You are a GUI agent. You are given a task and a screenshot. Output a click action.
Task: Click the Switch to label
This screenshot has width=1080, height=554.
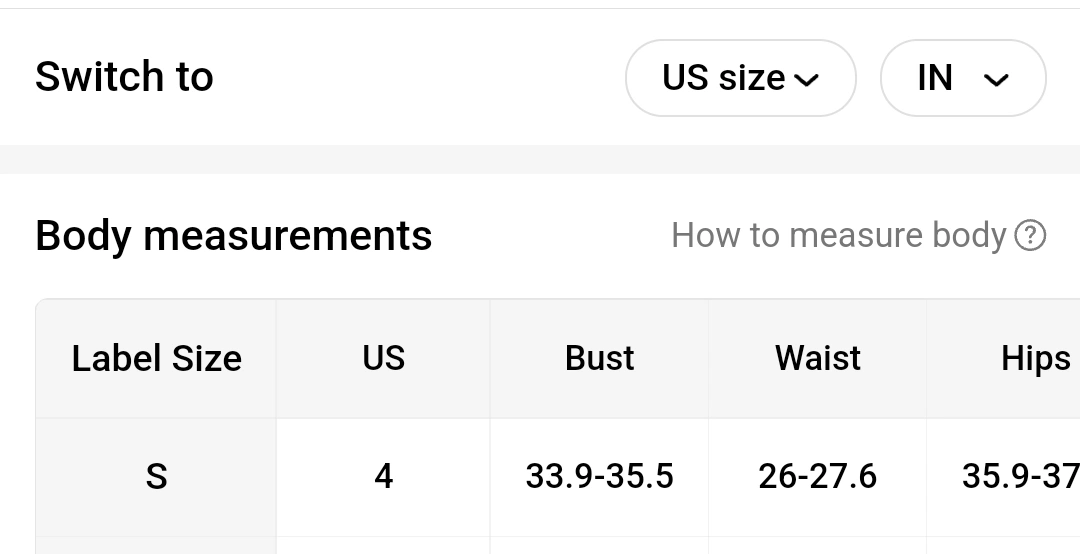click(124, 78)
